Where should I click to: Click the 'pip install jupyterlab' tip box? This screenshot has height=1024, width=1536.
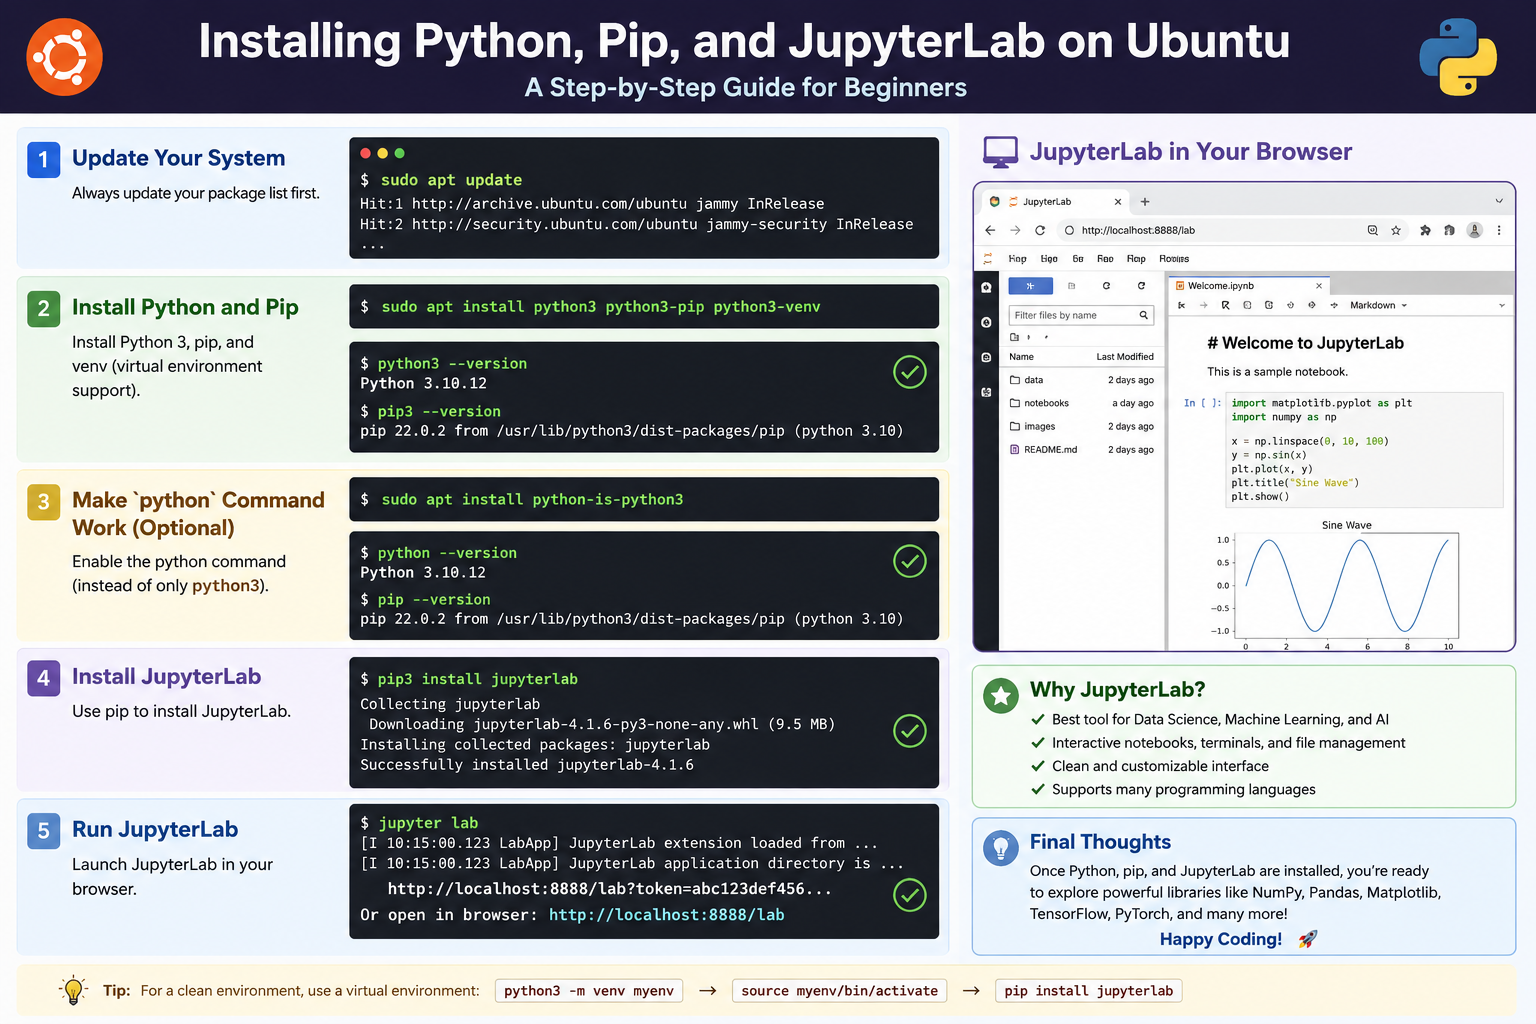click(x=1088, y=991)
